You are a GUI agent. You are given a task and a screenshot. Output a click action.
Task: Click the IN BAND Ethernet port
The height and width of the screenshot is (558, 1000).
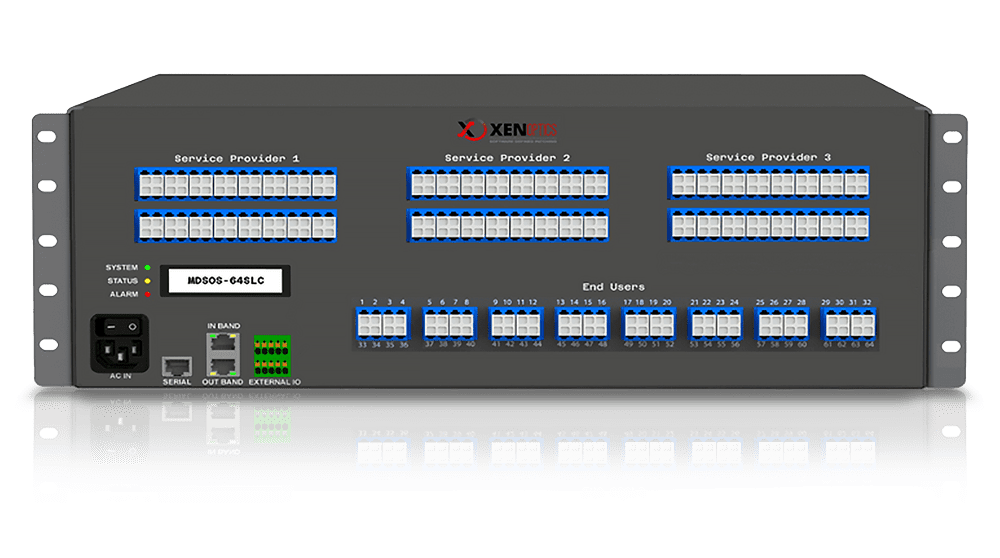coord(224,343)
